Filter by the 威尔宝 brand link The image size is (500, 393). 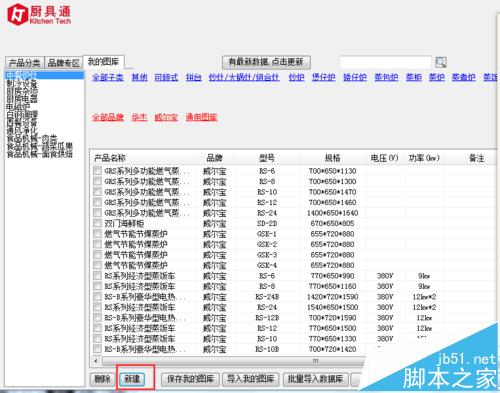(x=166, y=117)
